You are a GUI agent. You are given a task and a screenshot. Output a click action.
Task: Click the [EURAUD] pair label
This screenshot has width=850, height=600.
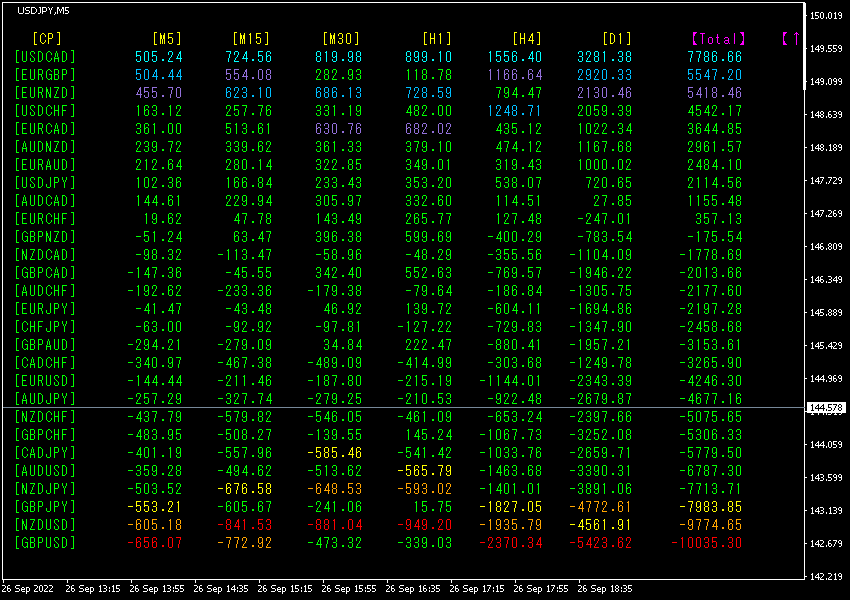tap(46, 165)
